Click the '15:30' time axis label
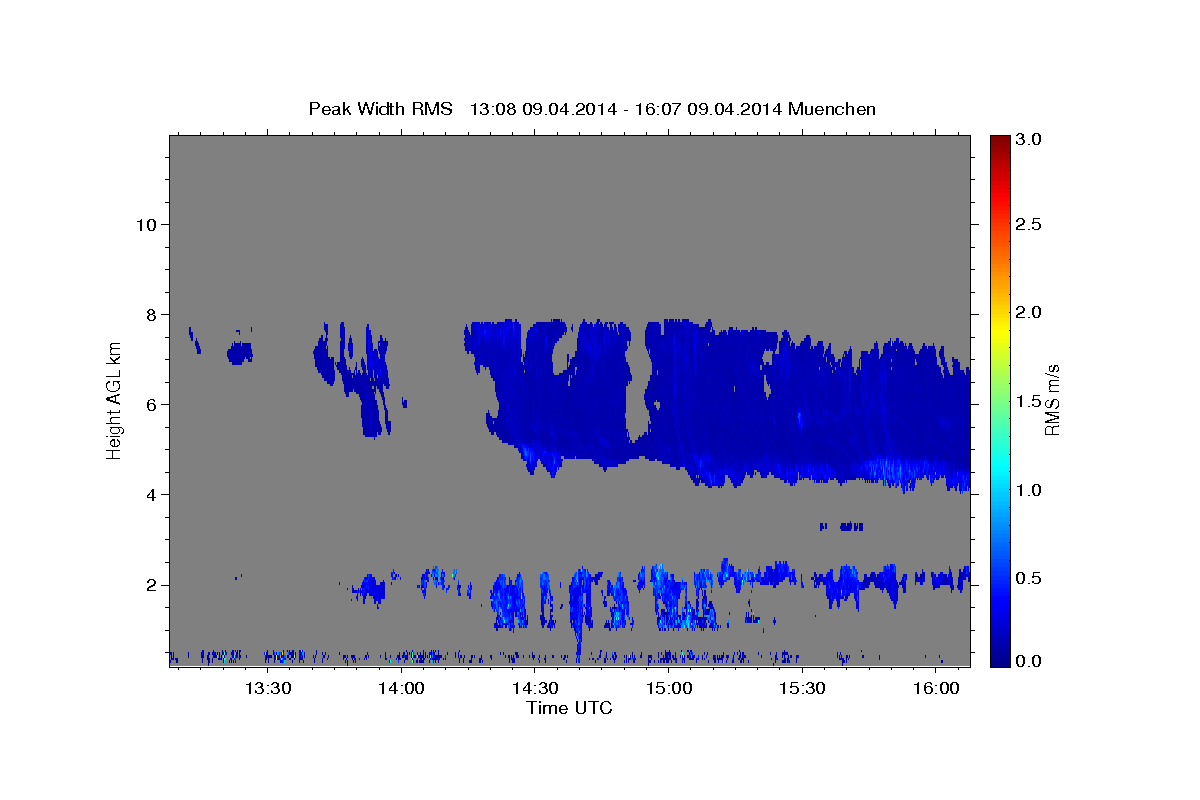The height and width of the screenshot is (800, 1200). point(802,688)
